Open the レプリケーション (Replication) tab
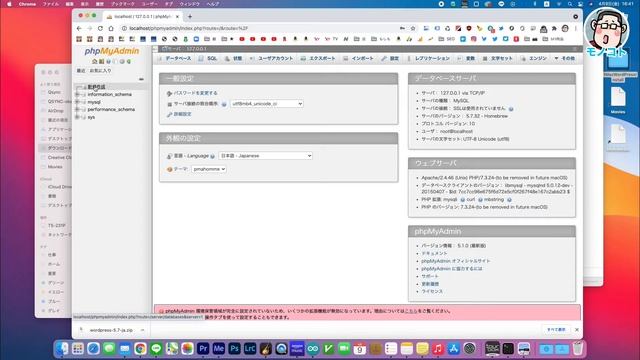This screenshot has height=360, width=640. click(428, 58)
